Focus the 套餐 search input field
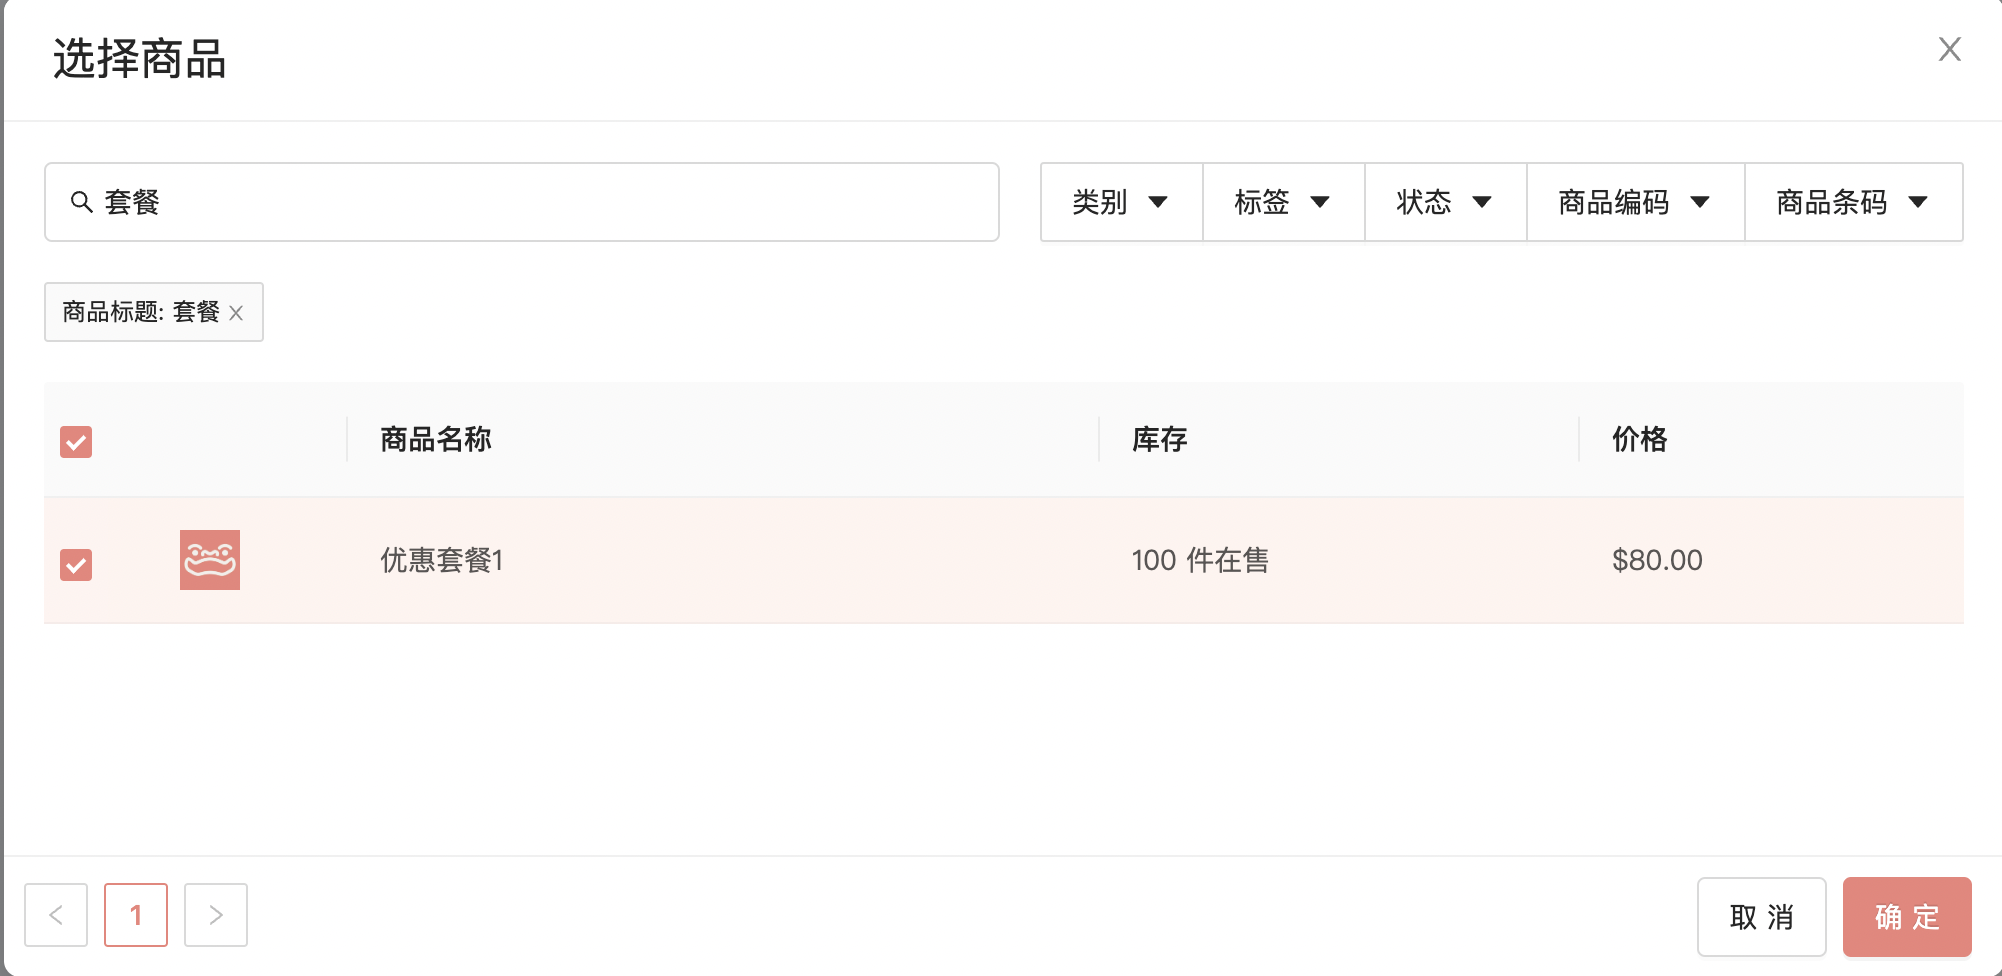The height and width of the screenshot is (976, 2002). point(522,202)
